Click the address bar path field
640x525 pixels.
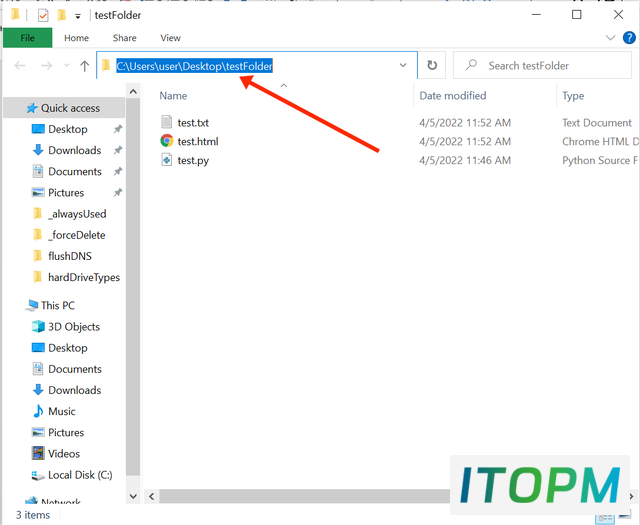pos(257,65)
